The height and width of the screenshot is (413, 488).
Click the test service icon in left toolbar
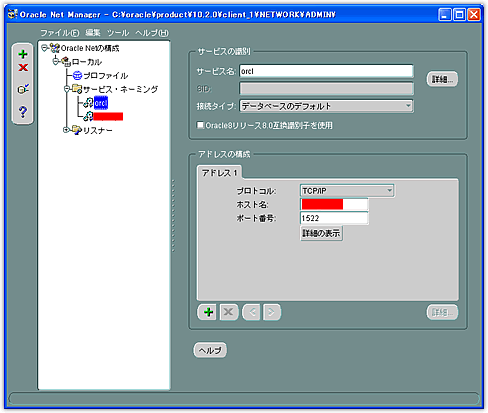(23, 89)
